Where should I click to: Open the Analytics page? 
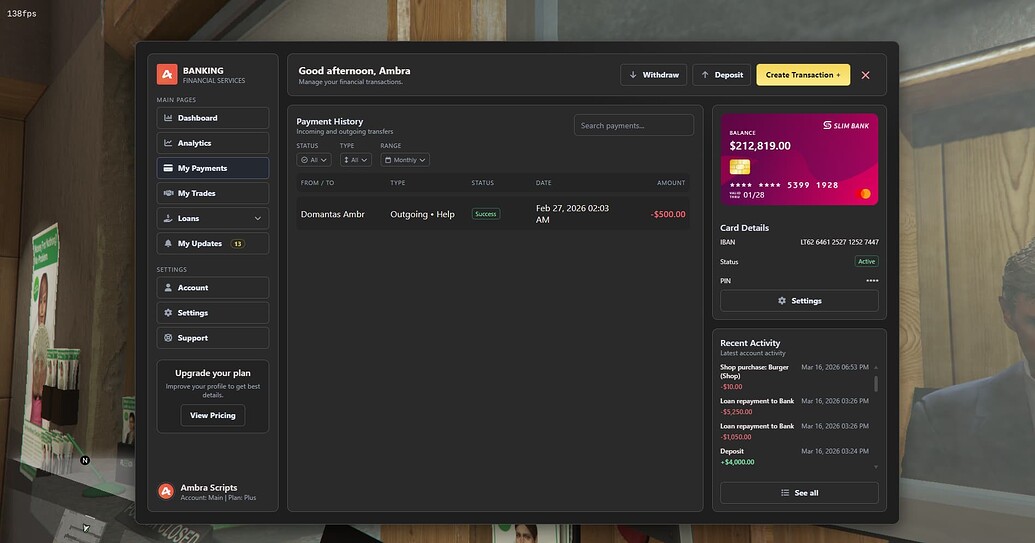[x=213, y=143]
